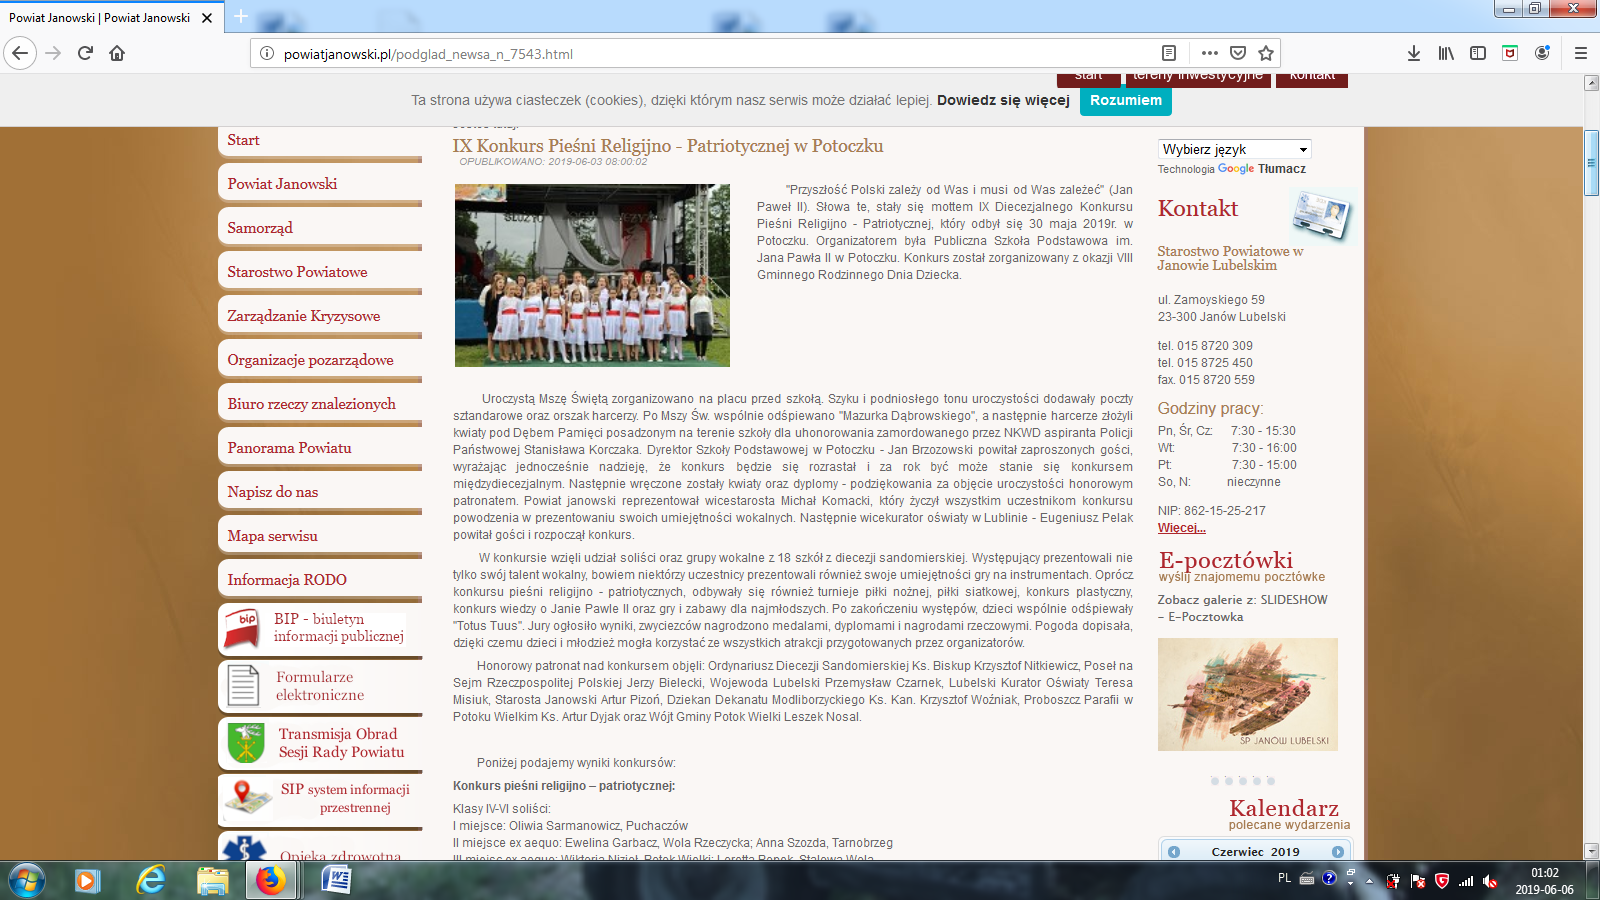
Task: Toggle reader view in address bar
Action: (x=1168, y=53)
